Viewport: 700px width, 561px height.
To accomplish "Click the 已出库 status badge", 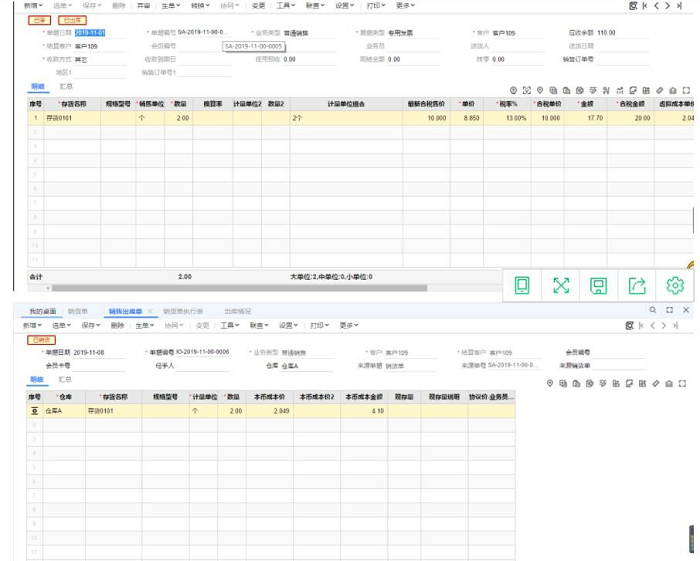I will coord(72,20).
